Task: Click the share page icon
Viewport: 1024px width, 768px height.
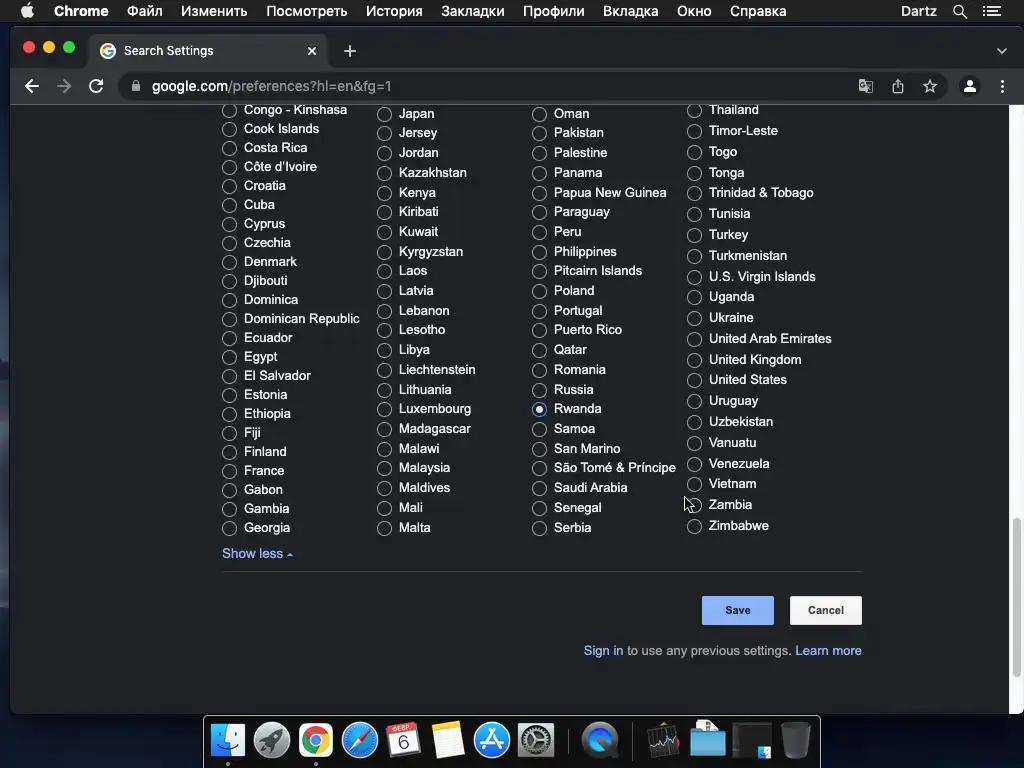Action: [x=898, y=86]
